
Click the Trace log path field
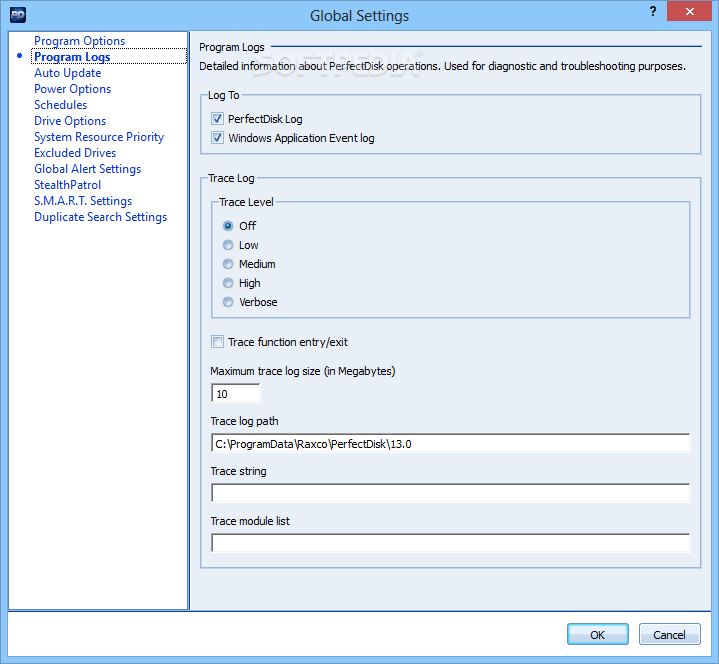pyautogui.click(x=450, y=443)
